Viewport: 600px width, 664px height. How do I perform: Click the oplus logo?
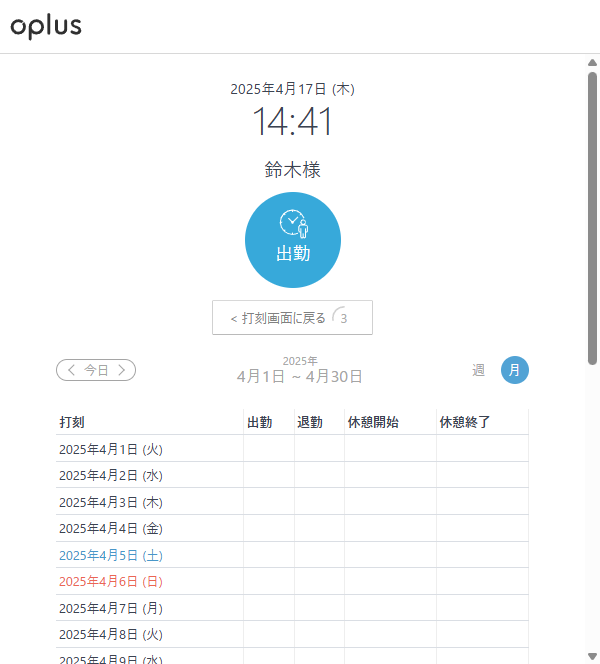coord(46,27)
